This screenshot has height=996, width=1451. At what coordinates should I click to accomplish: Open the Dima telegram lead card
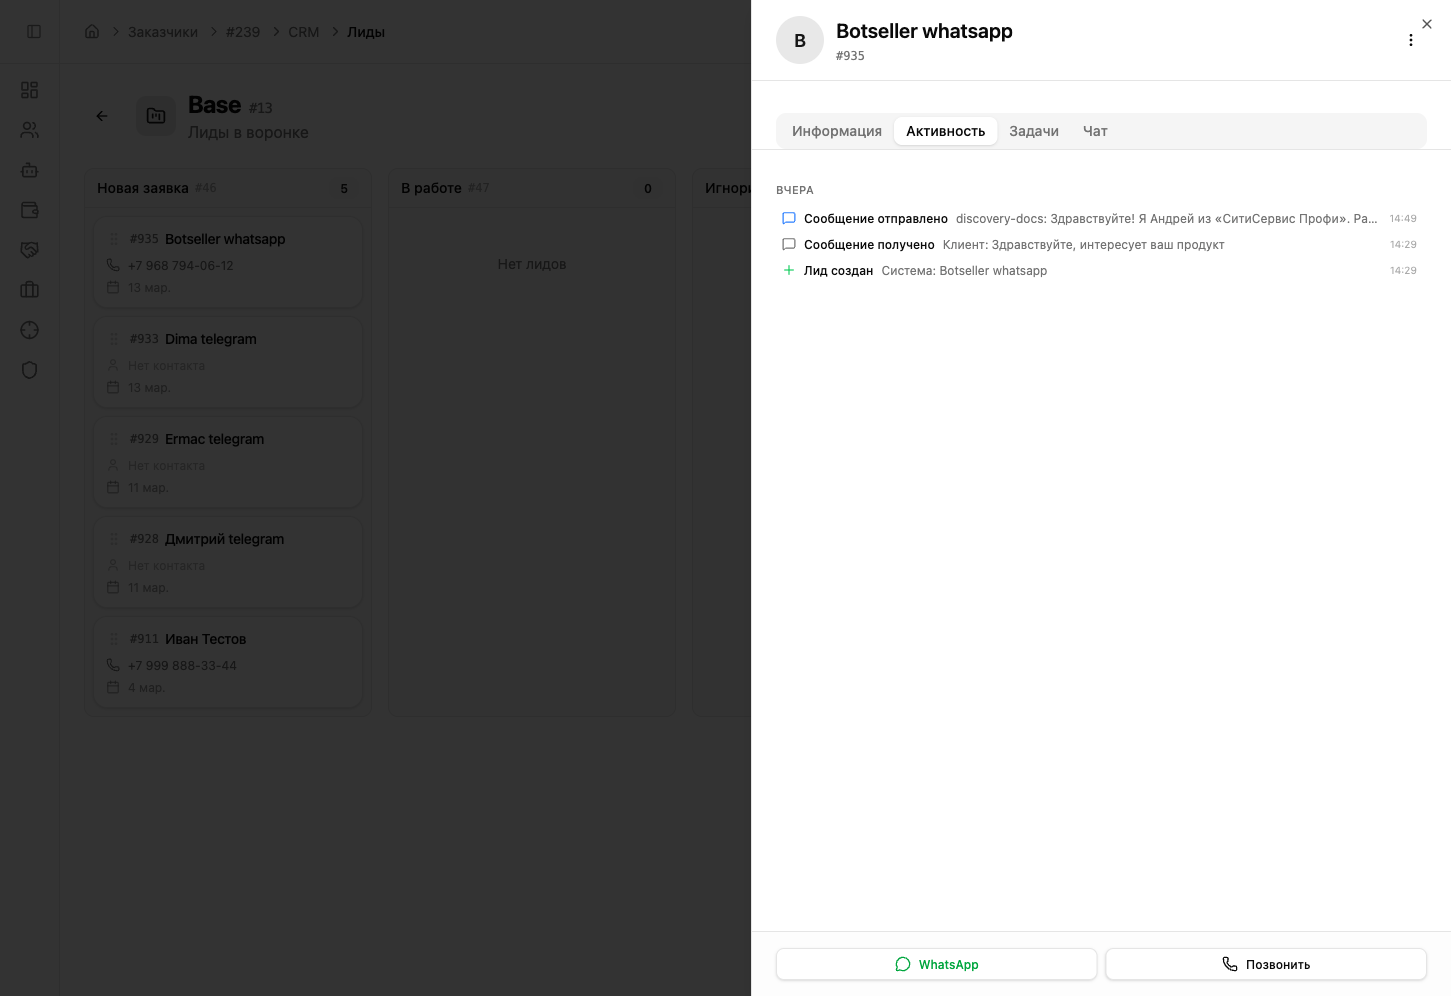click(x=228, y=361)
